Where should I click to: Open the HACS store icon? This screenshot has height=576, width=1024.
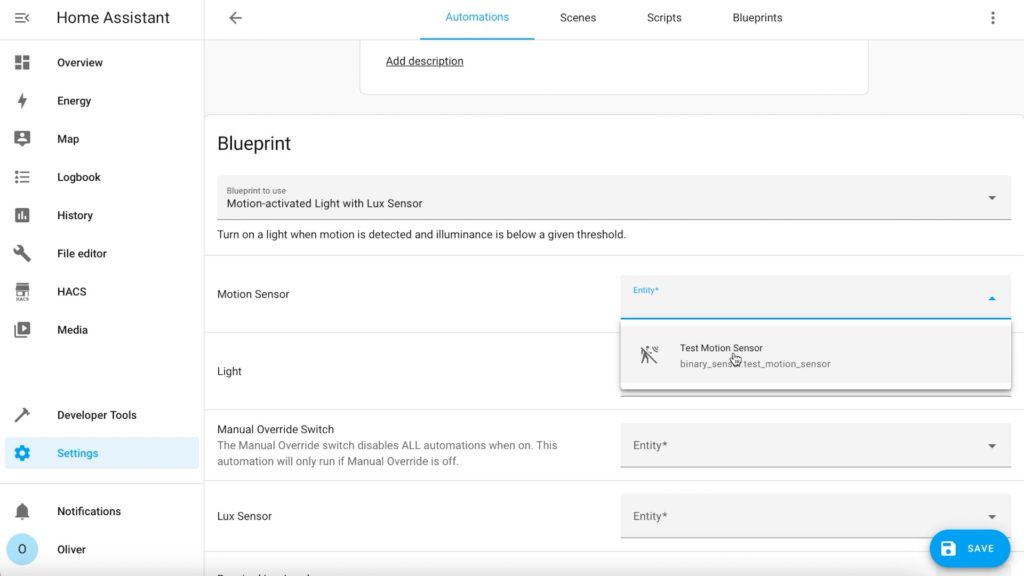(22, 291)
